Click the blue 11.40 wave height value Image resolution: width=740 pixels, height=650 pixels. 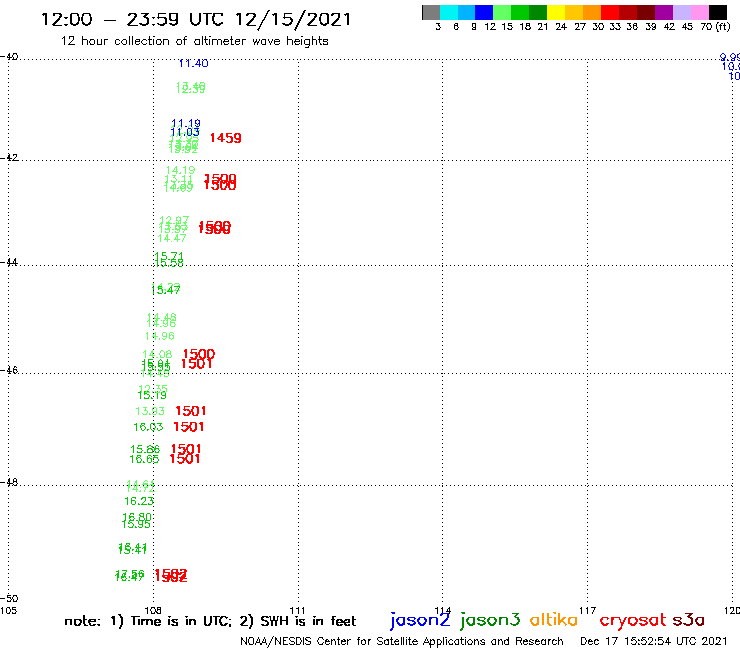pyautogui.click(x=193, y=63)
